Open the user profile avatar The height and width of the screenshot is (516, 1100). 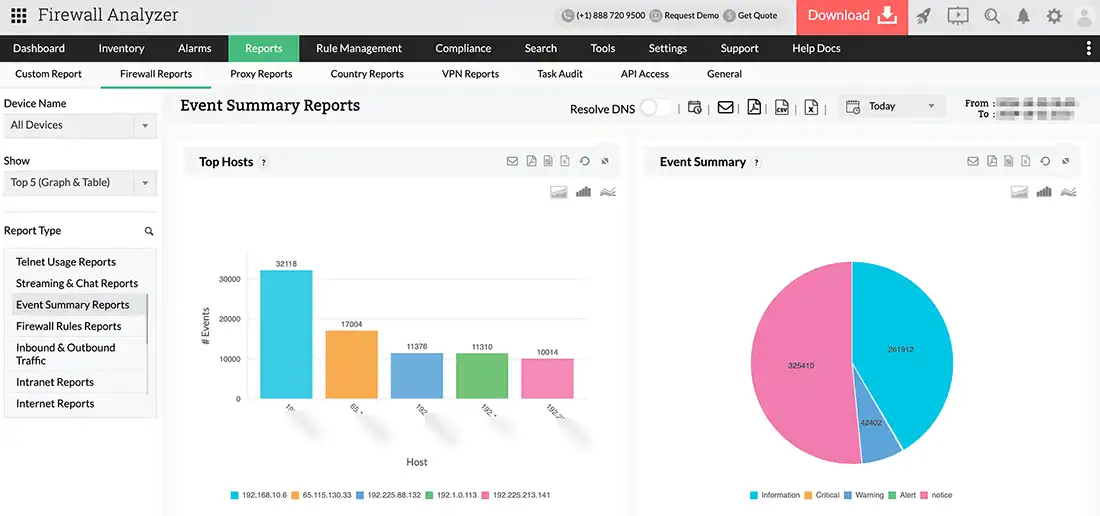tap(1085, 16)
